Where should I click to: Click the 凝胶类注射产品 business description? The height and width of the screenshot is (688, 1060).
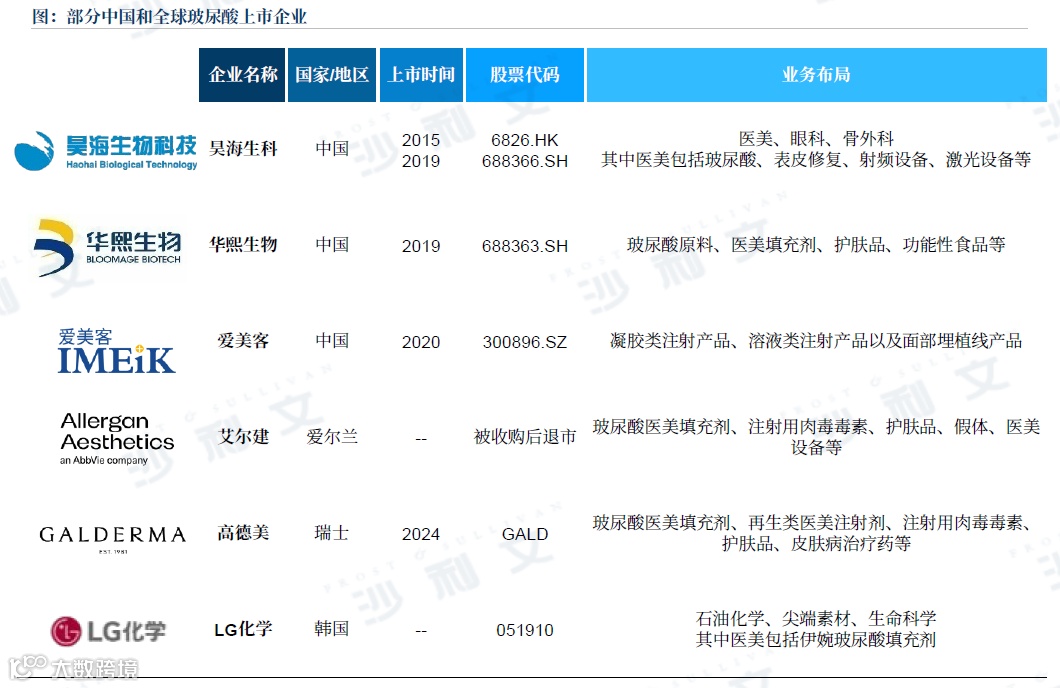point(817,341)
